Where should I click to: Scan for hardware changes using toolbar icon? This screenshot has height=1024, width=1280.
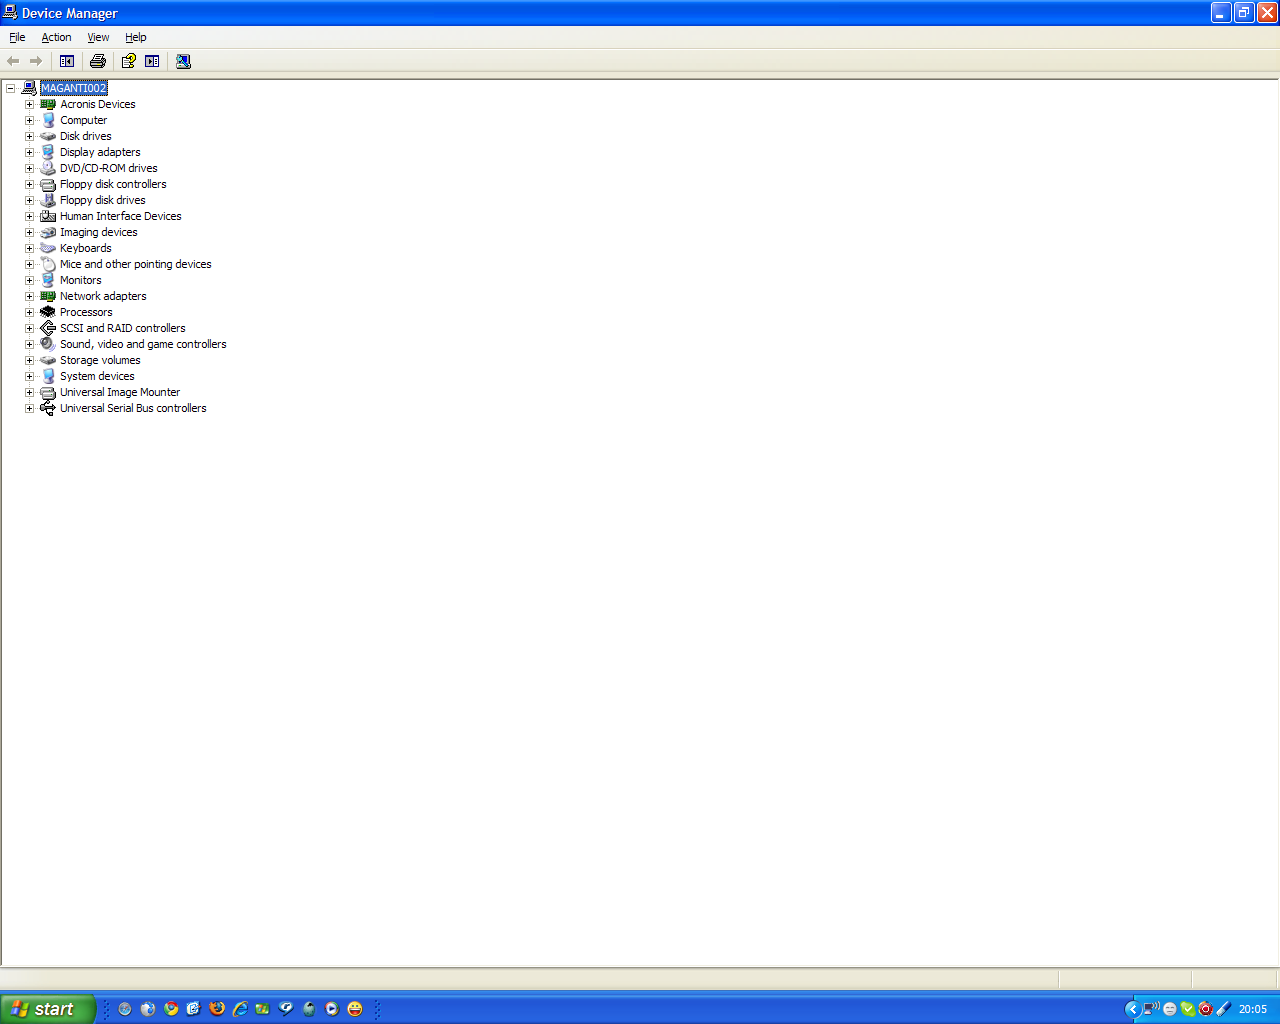[183, 61]
